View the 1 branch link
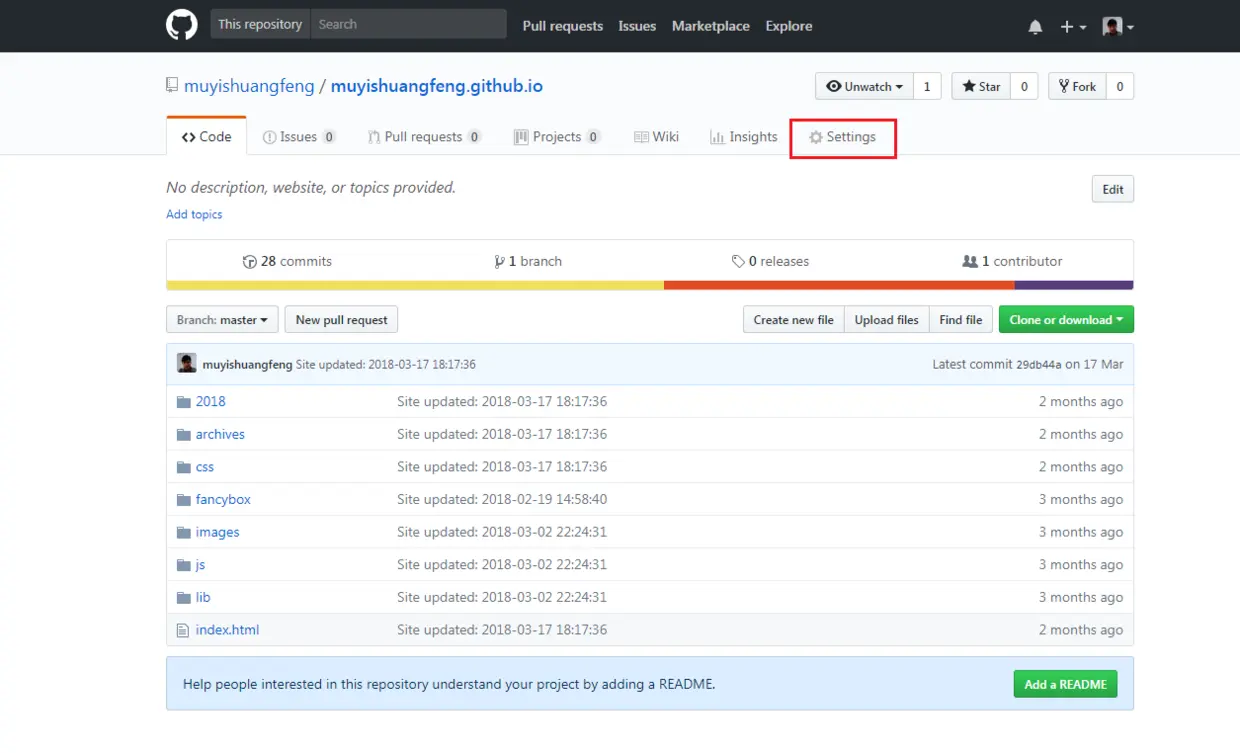The image size is (1240, 753). point(528,261)
